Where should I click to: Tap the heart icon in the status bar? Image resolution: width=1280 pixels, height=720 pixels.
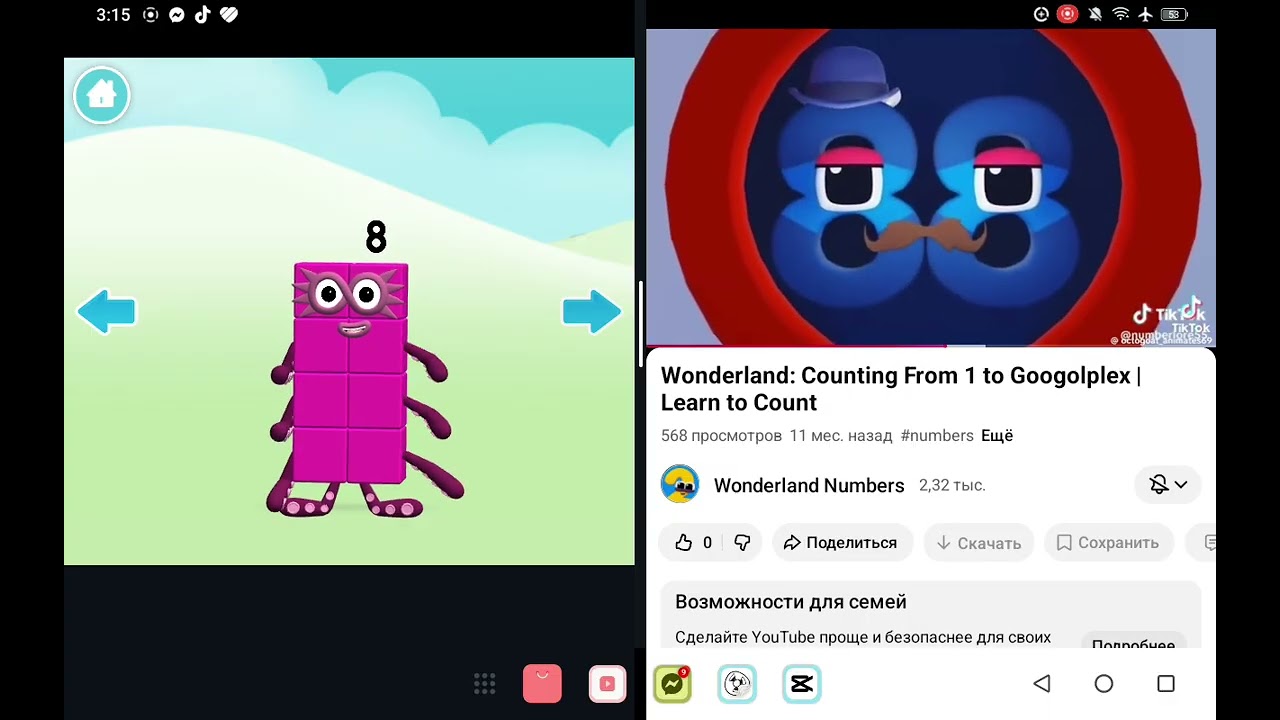229,15
